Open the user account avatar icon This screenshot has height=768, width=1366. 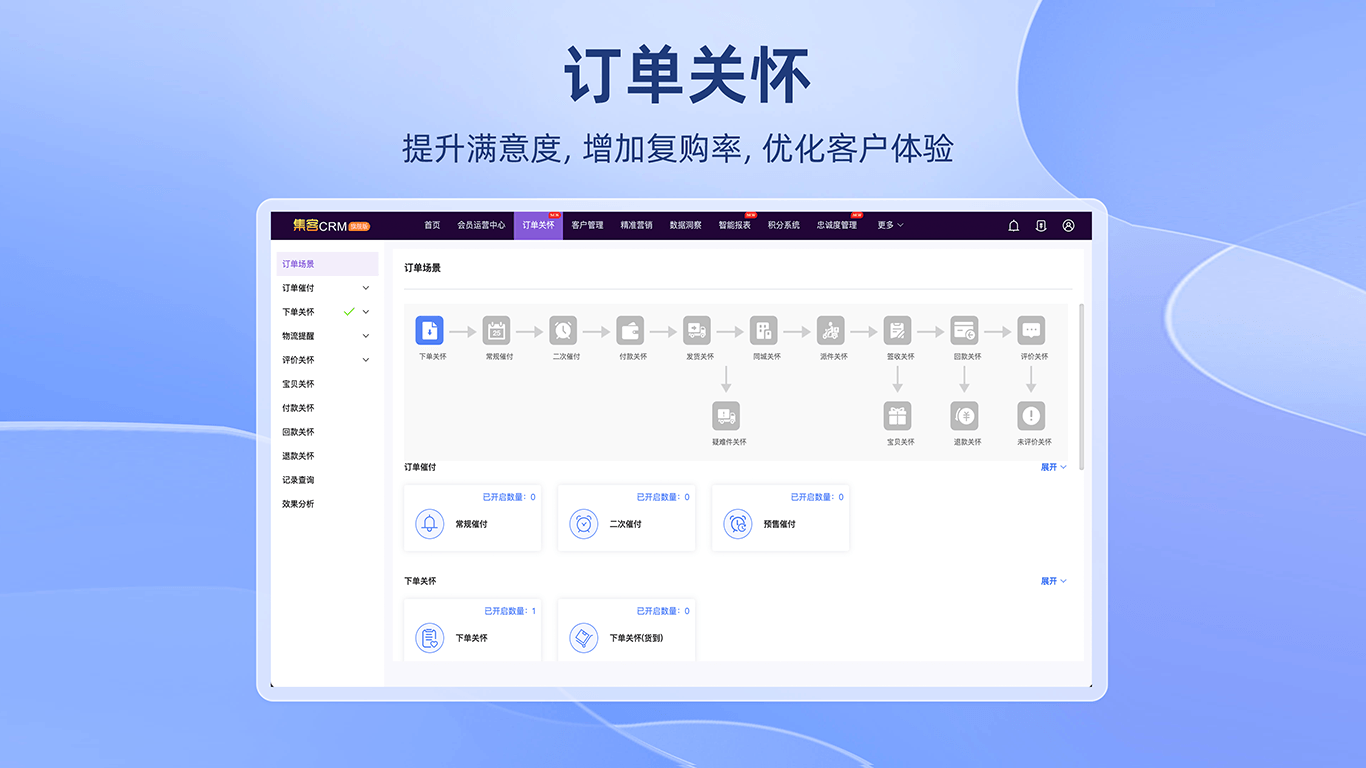point(1069,226)
